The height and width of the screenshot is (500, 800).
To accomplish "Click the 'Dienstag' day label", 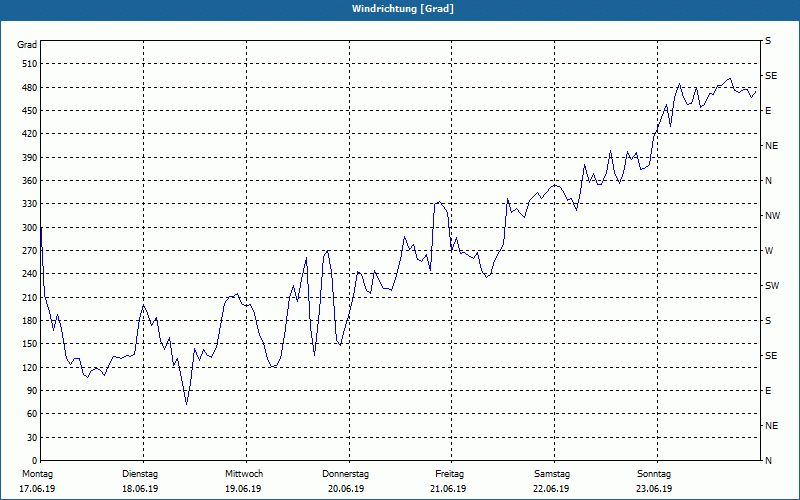I will pyautogui.click(x=140, y=474).
